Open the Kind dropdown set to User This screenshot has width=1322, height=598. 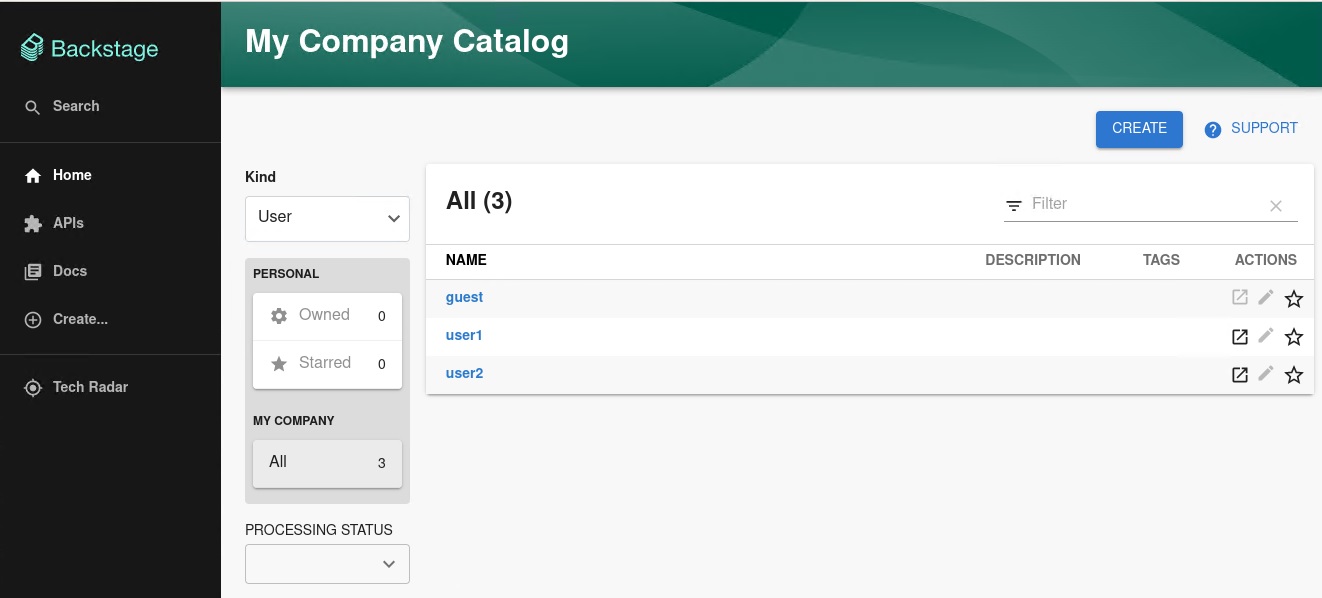click(327, 218)
